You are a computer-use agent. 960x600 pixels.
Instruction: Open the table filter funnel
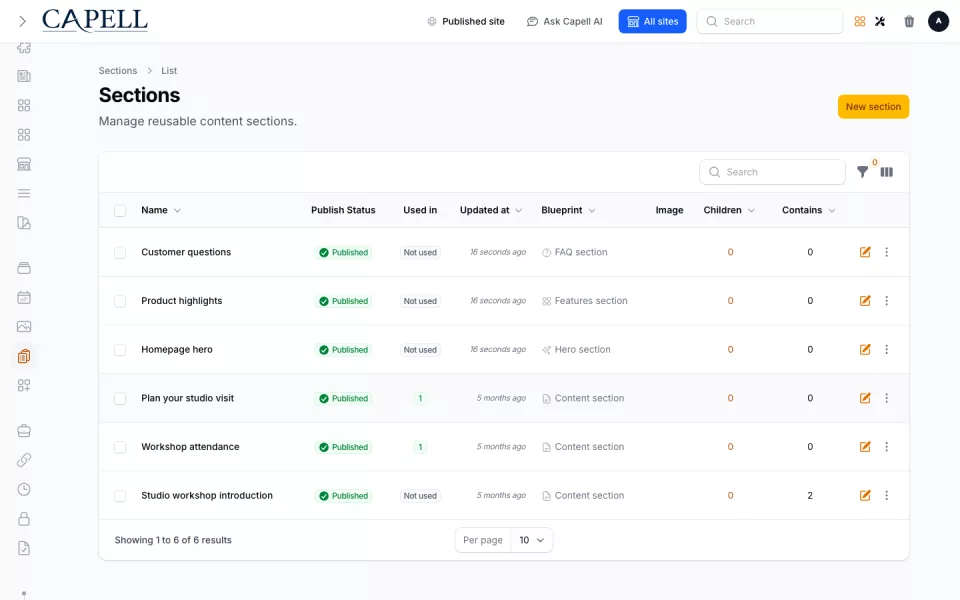pos(862,172)
